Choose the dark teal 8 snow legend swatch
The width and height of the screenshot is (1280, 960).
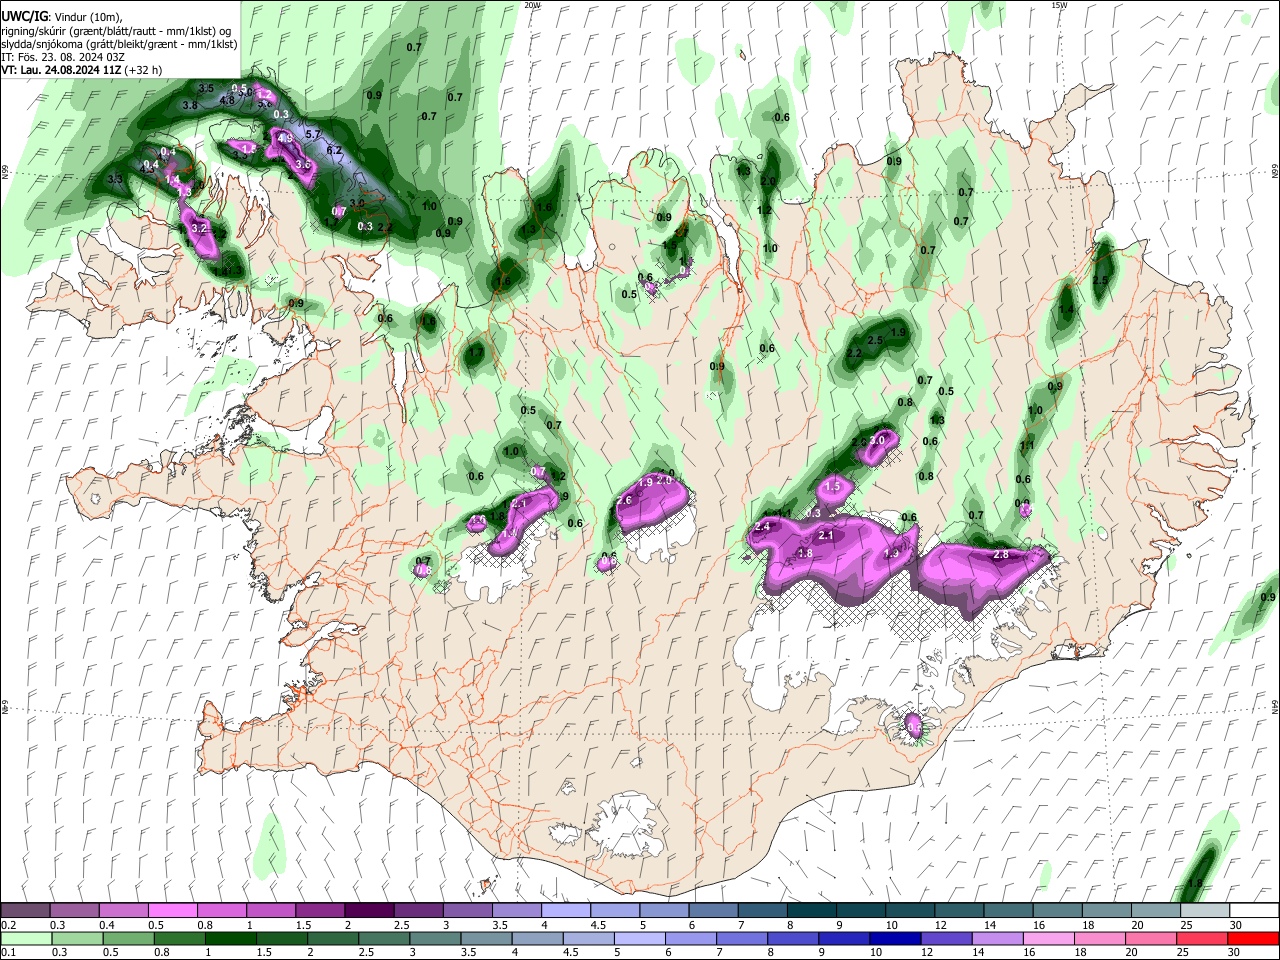pos(812,911)
